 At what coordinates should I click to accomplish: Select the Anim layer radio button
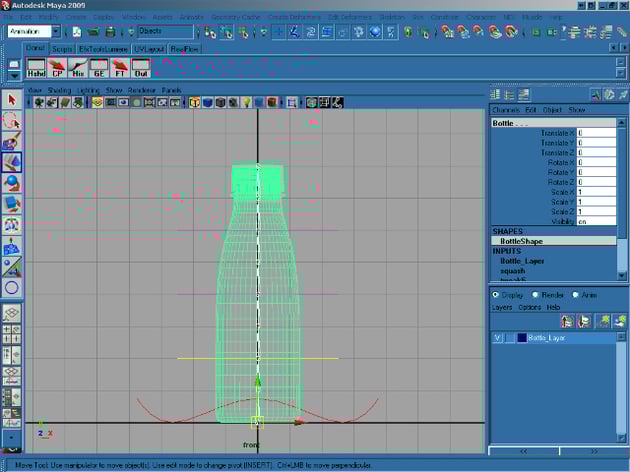click(575, 295)
